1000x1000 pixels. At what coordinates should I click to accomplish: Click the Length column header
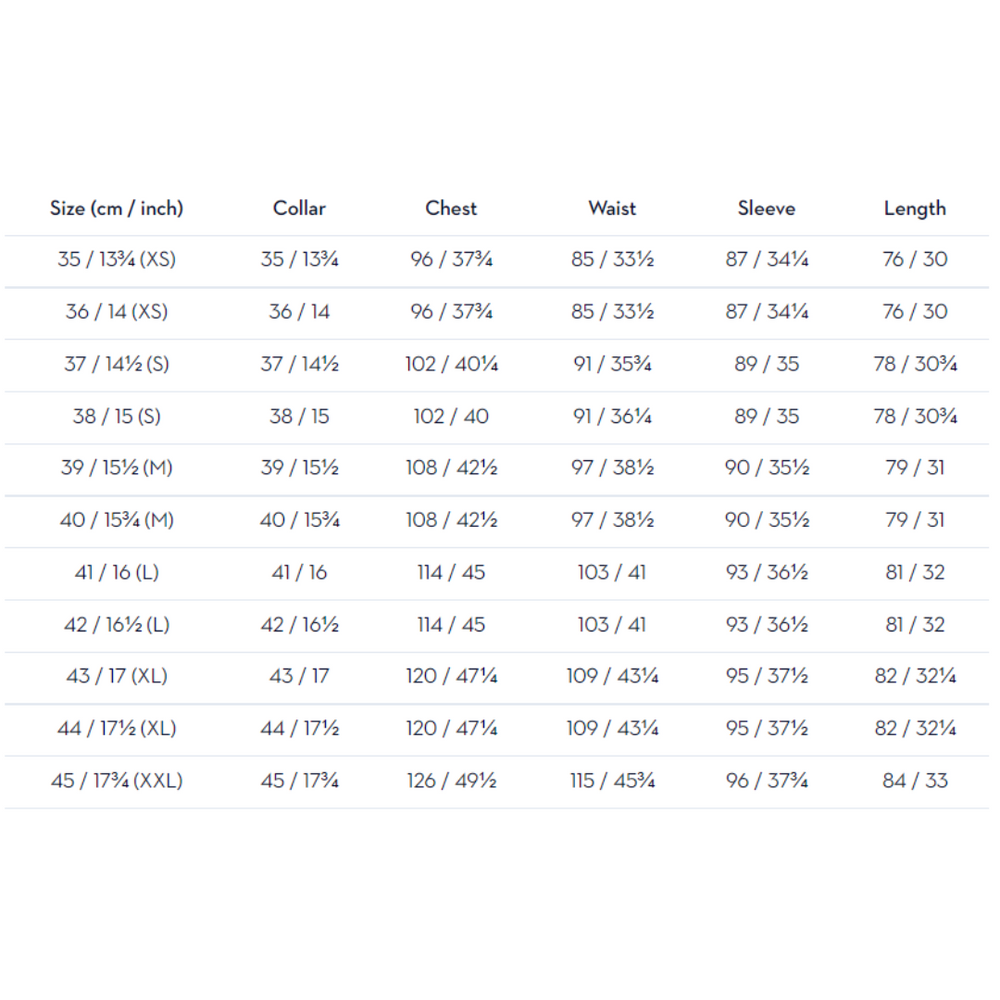(x=915, y=209)
